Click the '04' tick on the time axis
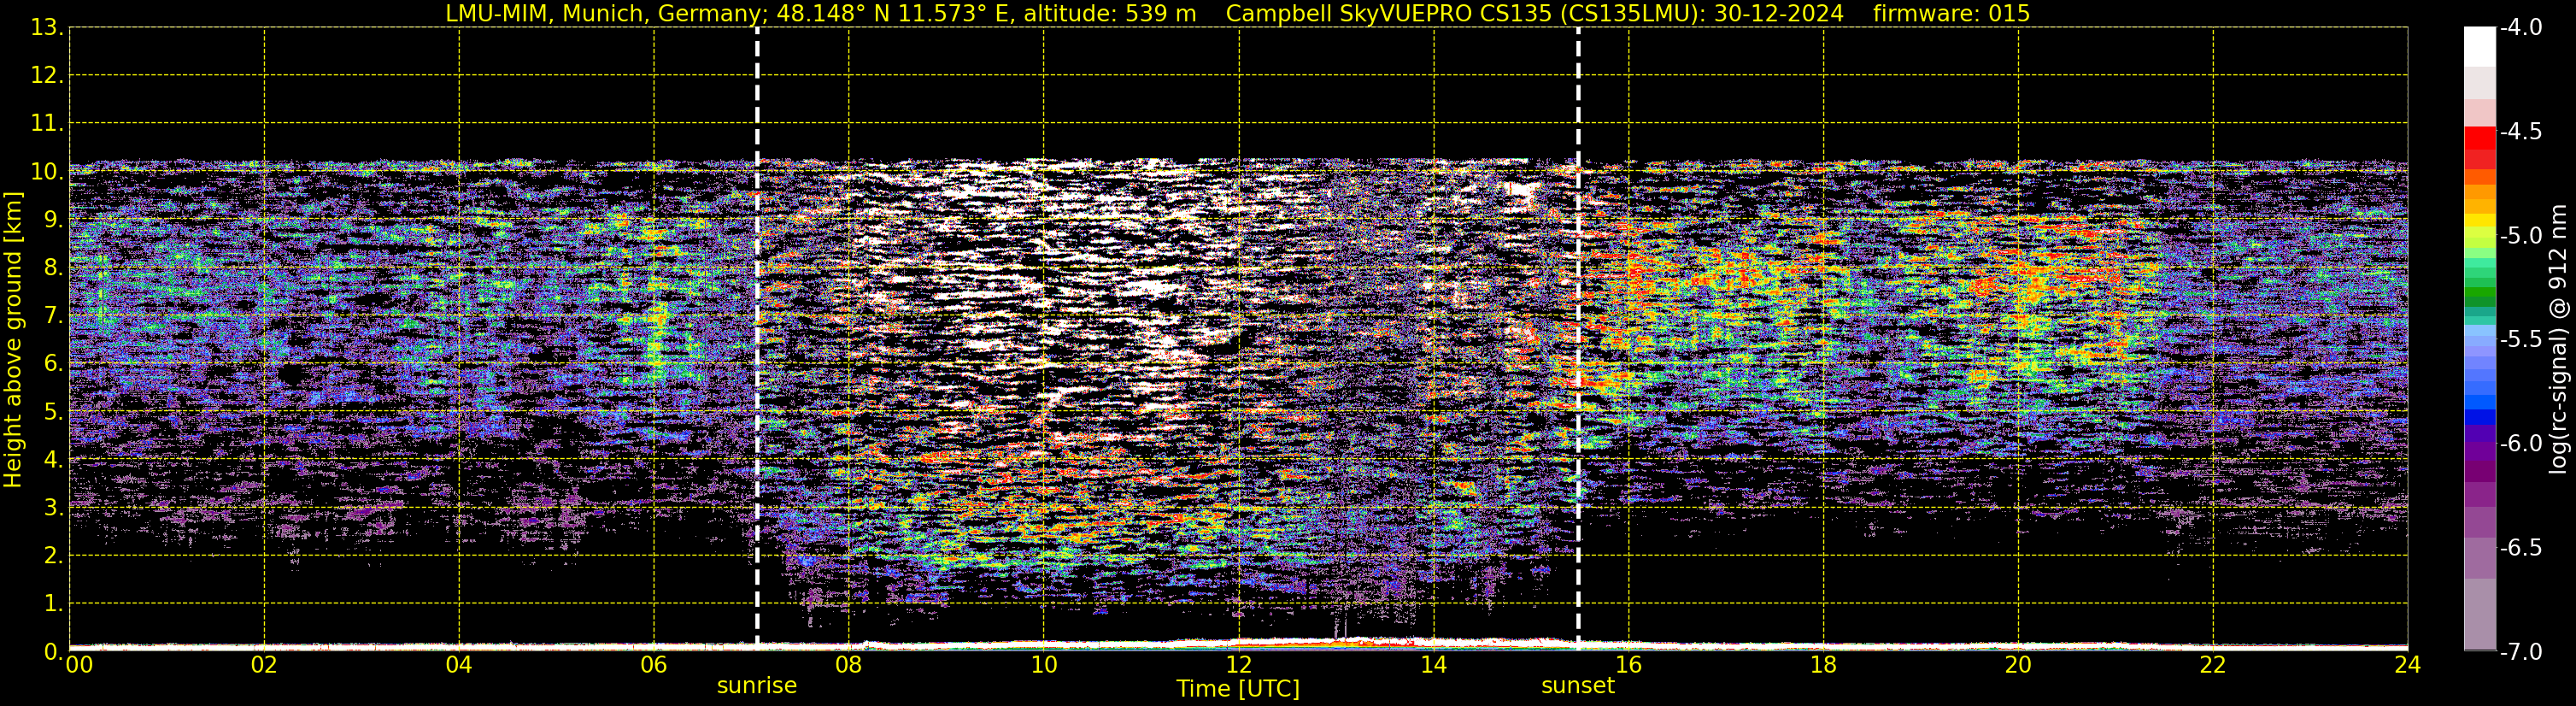 coord(459,665)
